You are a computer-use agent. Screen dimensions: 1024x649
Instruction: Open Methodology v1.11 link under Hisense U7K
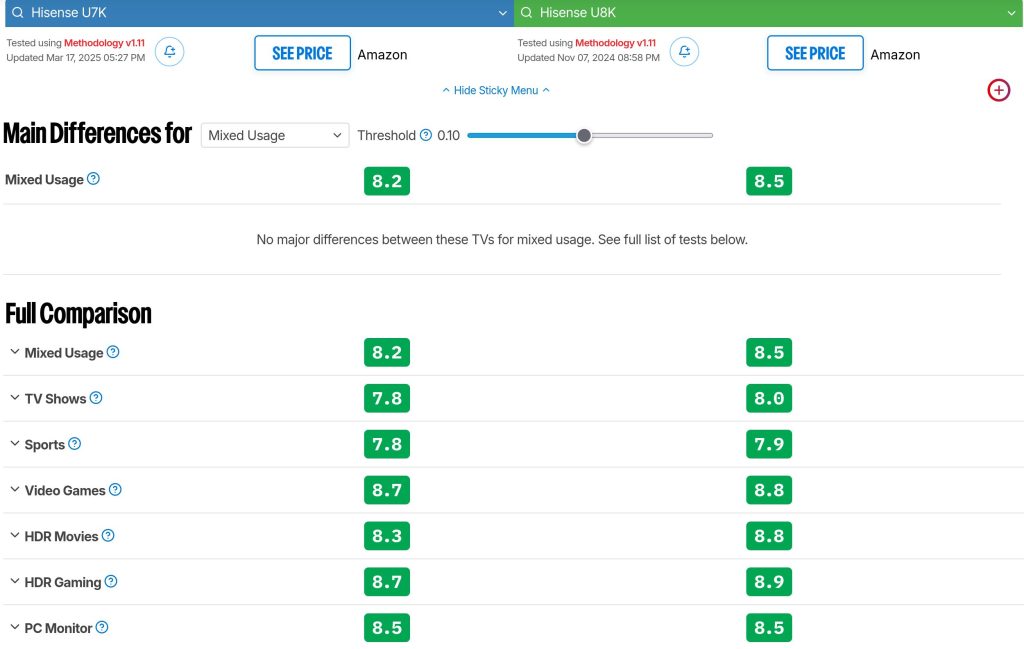(104, 43)
